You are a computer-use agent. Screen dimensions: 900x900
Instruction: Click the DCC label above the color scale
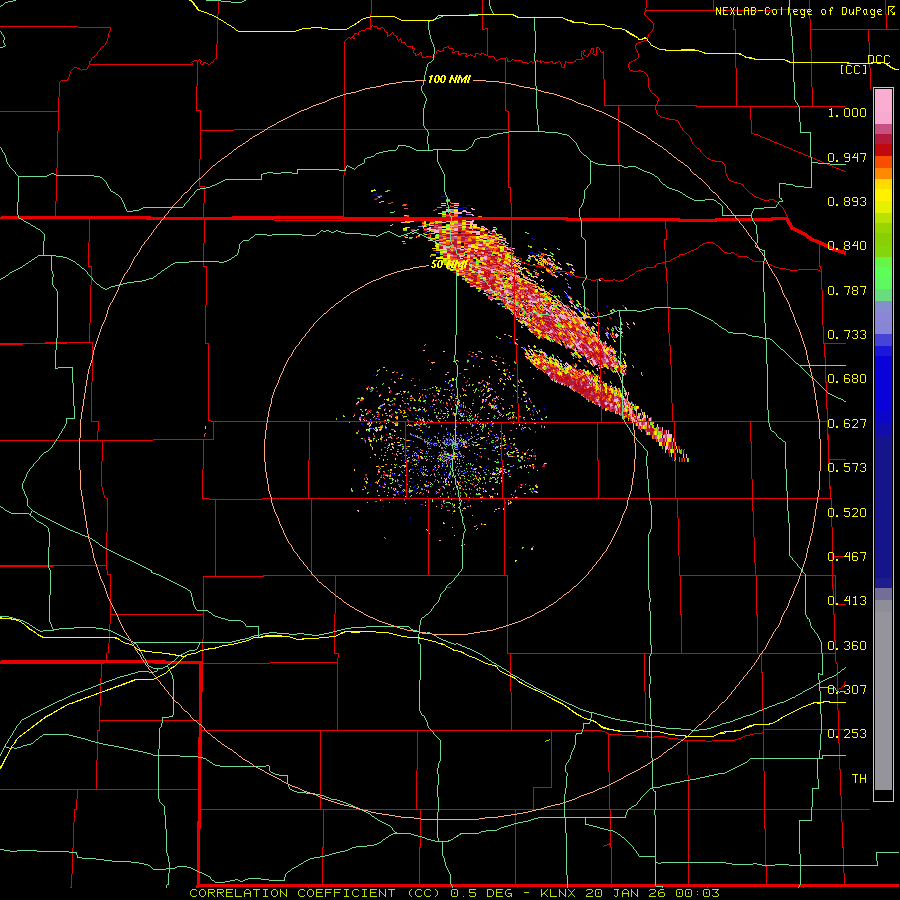click(x=878, y=60)
